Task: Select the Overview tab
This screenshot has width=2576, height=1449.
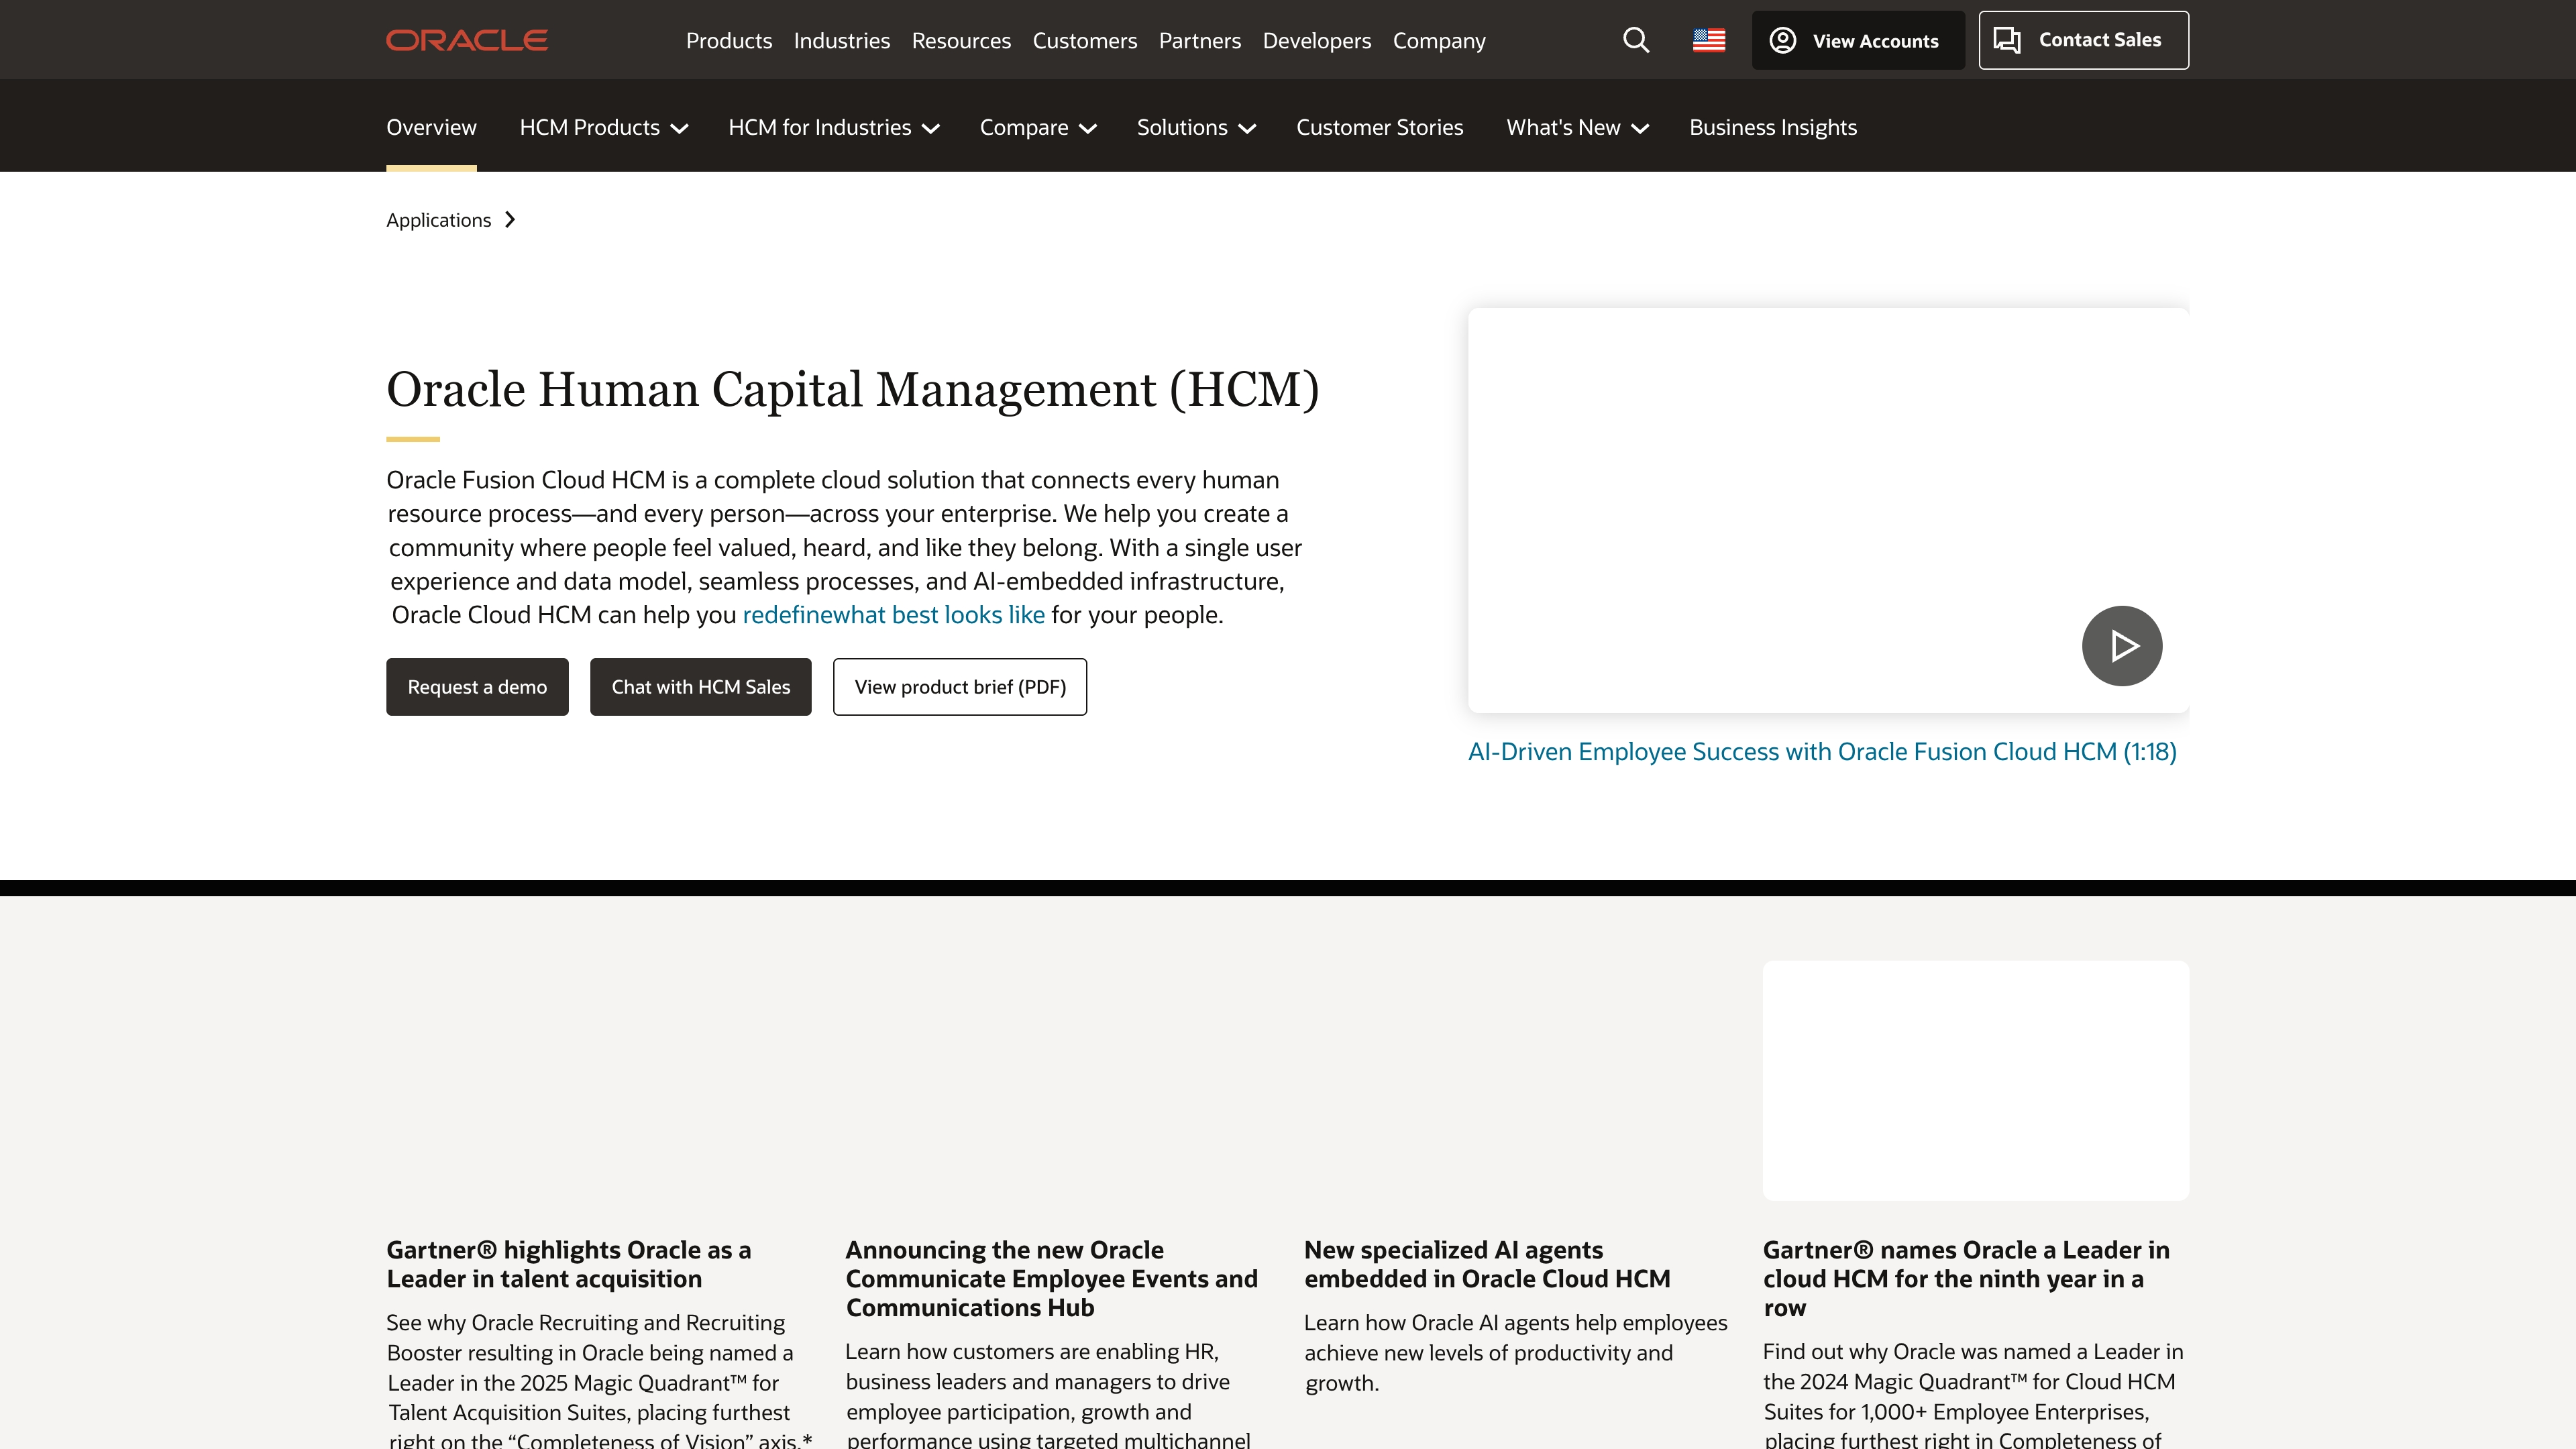Action: (x=431, y=127)
